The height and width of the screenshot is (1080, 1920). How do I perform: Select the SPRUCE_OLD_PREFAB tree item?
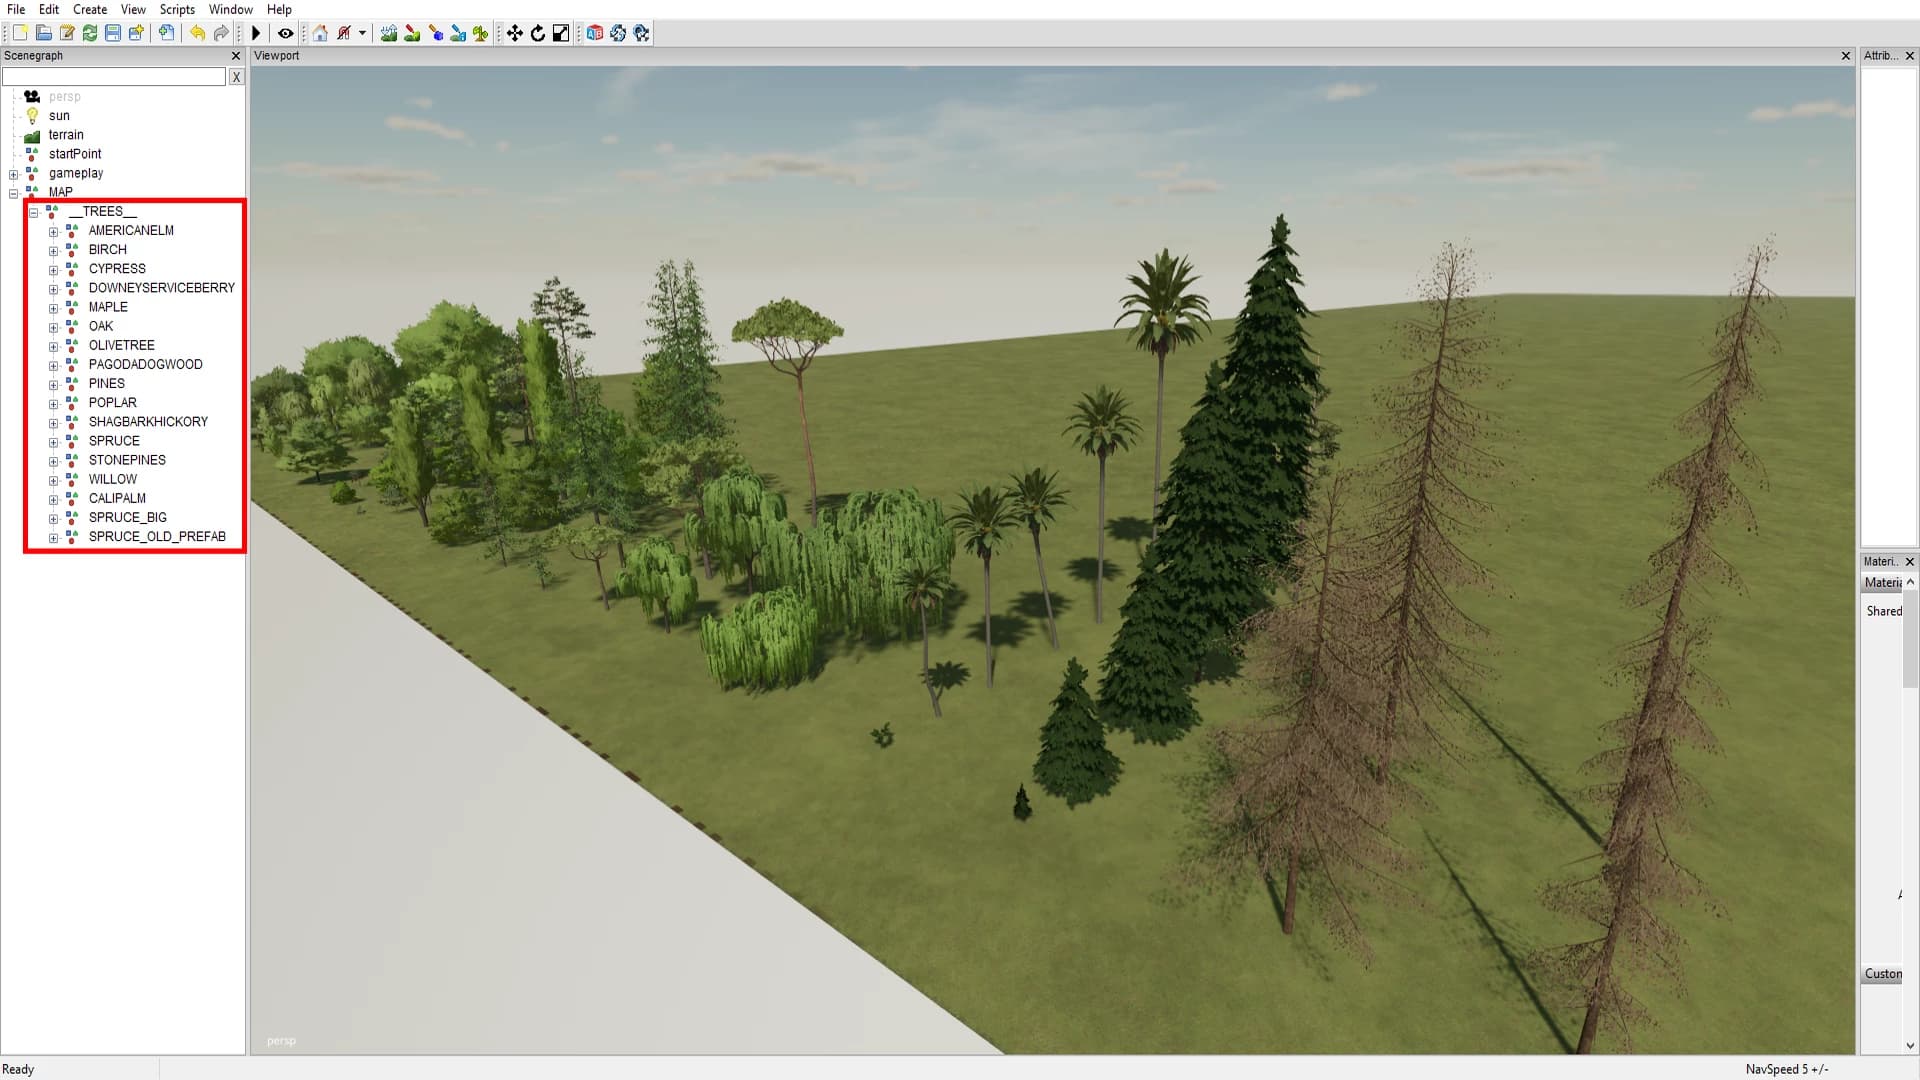click(157, 537)
